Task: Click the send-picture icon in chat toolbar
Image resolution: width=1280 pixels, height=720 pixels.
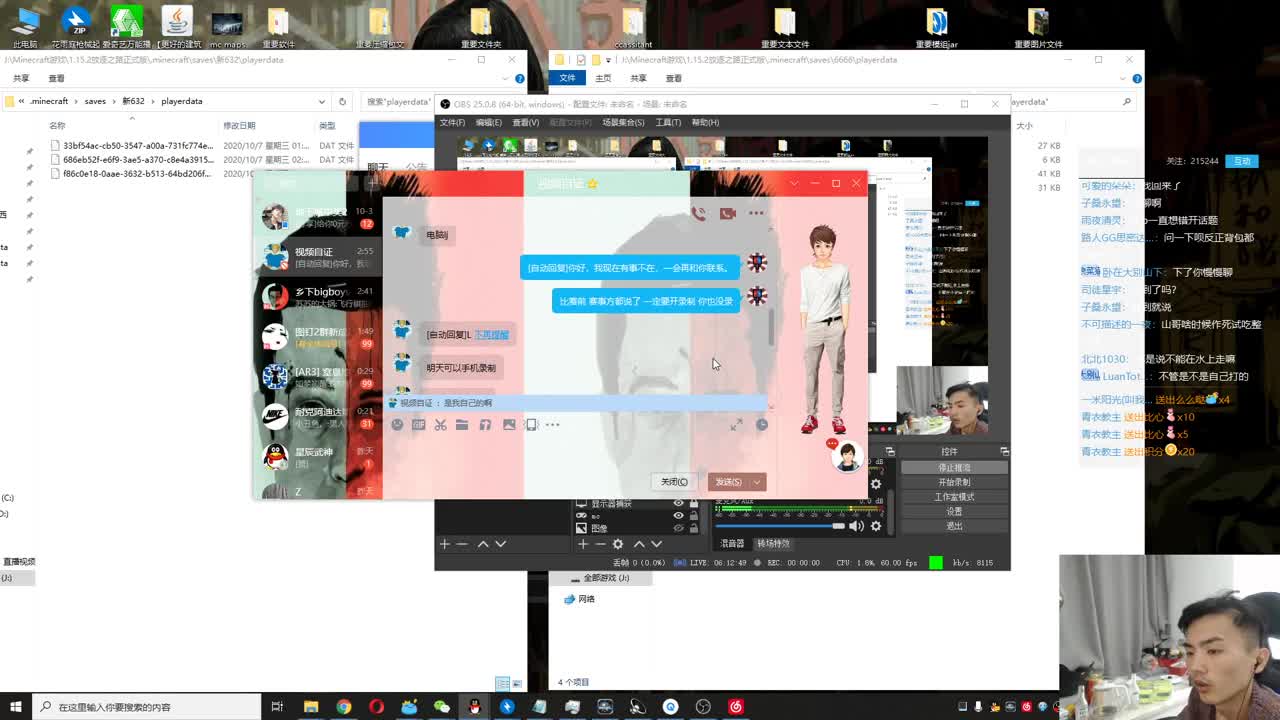Action: [x=509, y=425]
